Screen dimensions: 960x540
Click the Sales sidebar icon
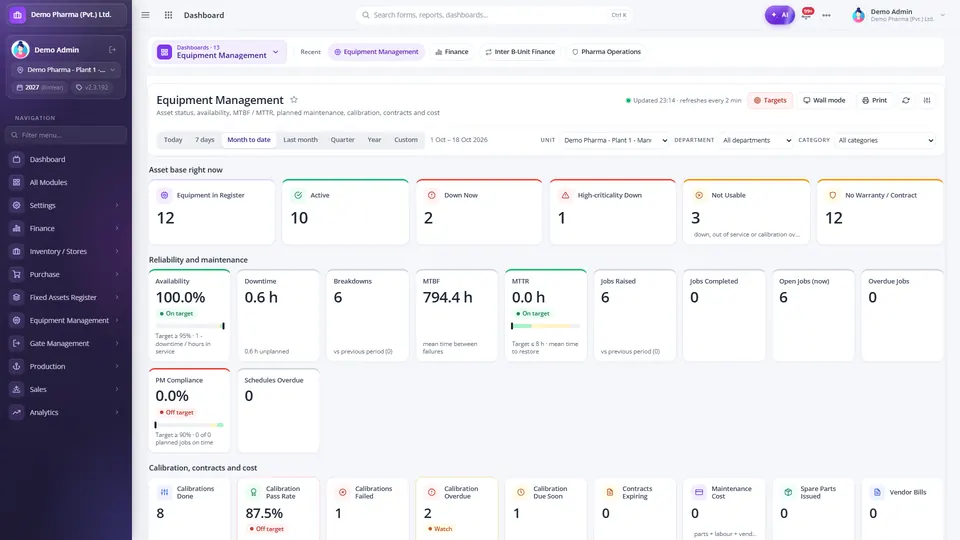(x=17, y=389)
